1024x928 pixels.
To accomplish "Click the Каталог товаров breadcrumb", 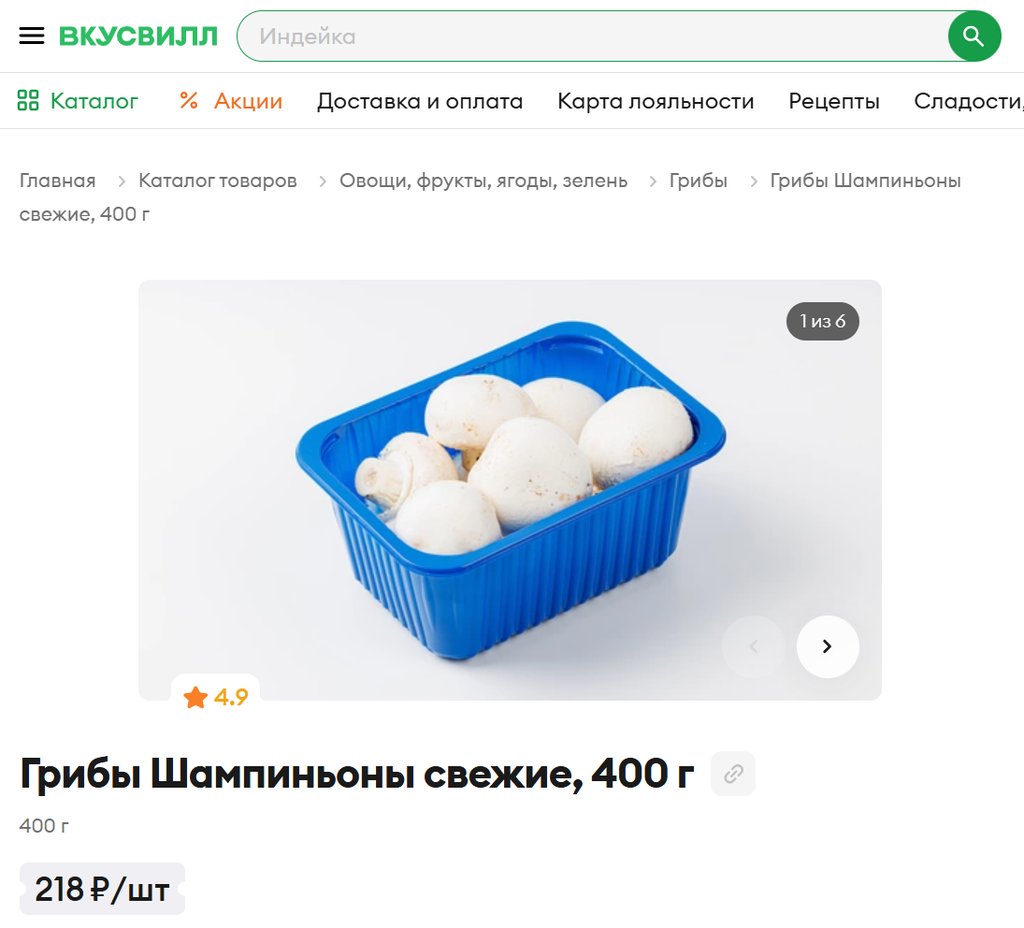I will (x=217, y=180).
